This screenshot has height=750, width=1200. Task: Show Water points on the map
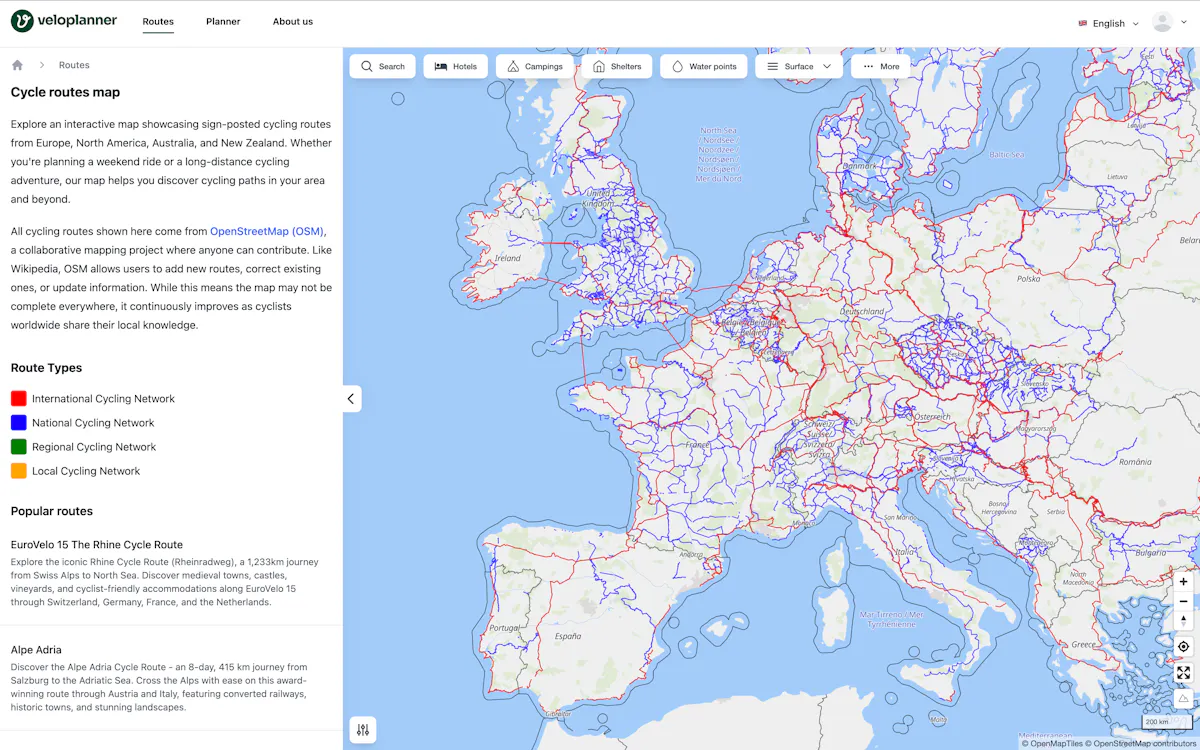[x=704, y=67]
